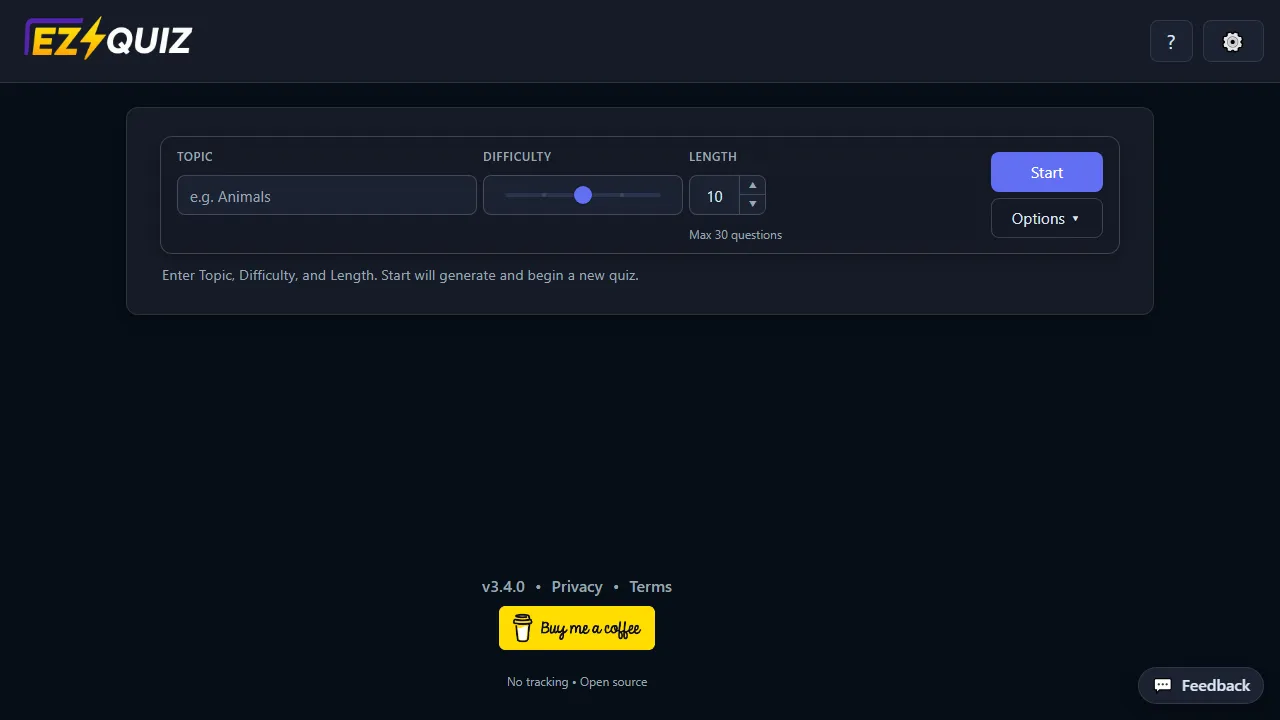
Task: Click the Open source link
Action: (613, 681)
